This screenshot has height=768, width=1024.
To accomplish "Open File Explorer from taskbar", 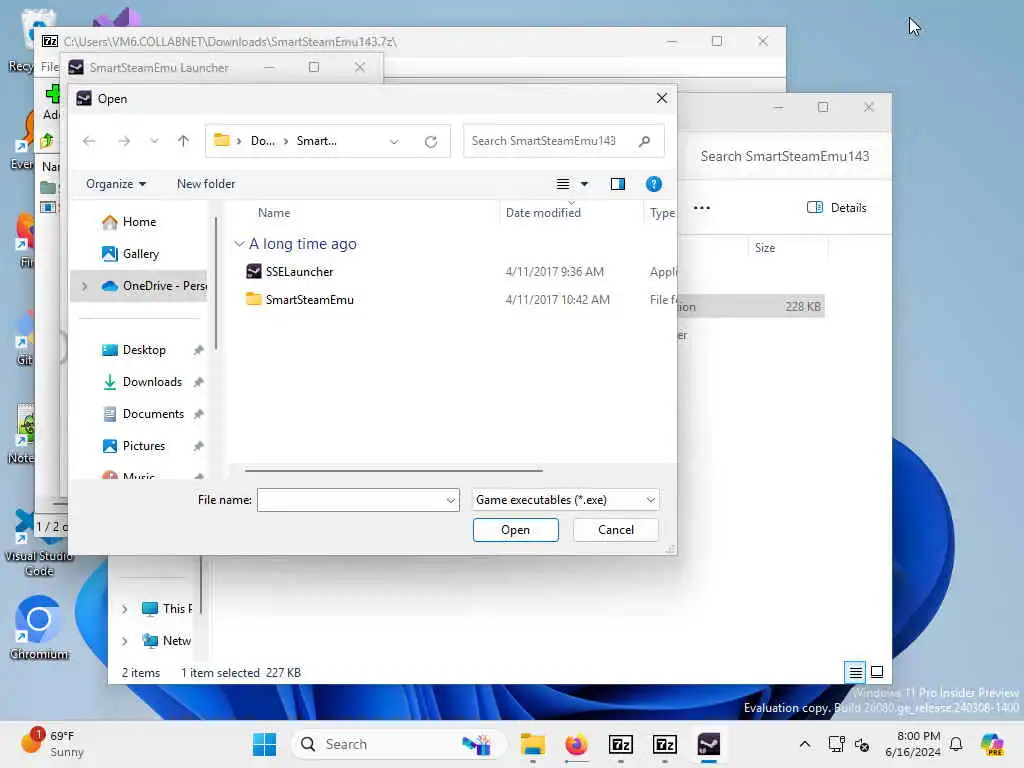I will coord(533,744).
